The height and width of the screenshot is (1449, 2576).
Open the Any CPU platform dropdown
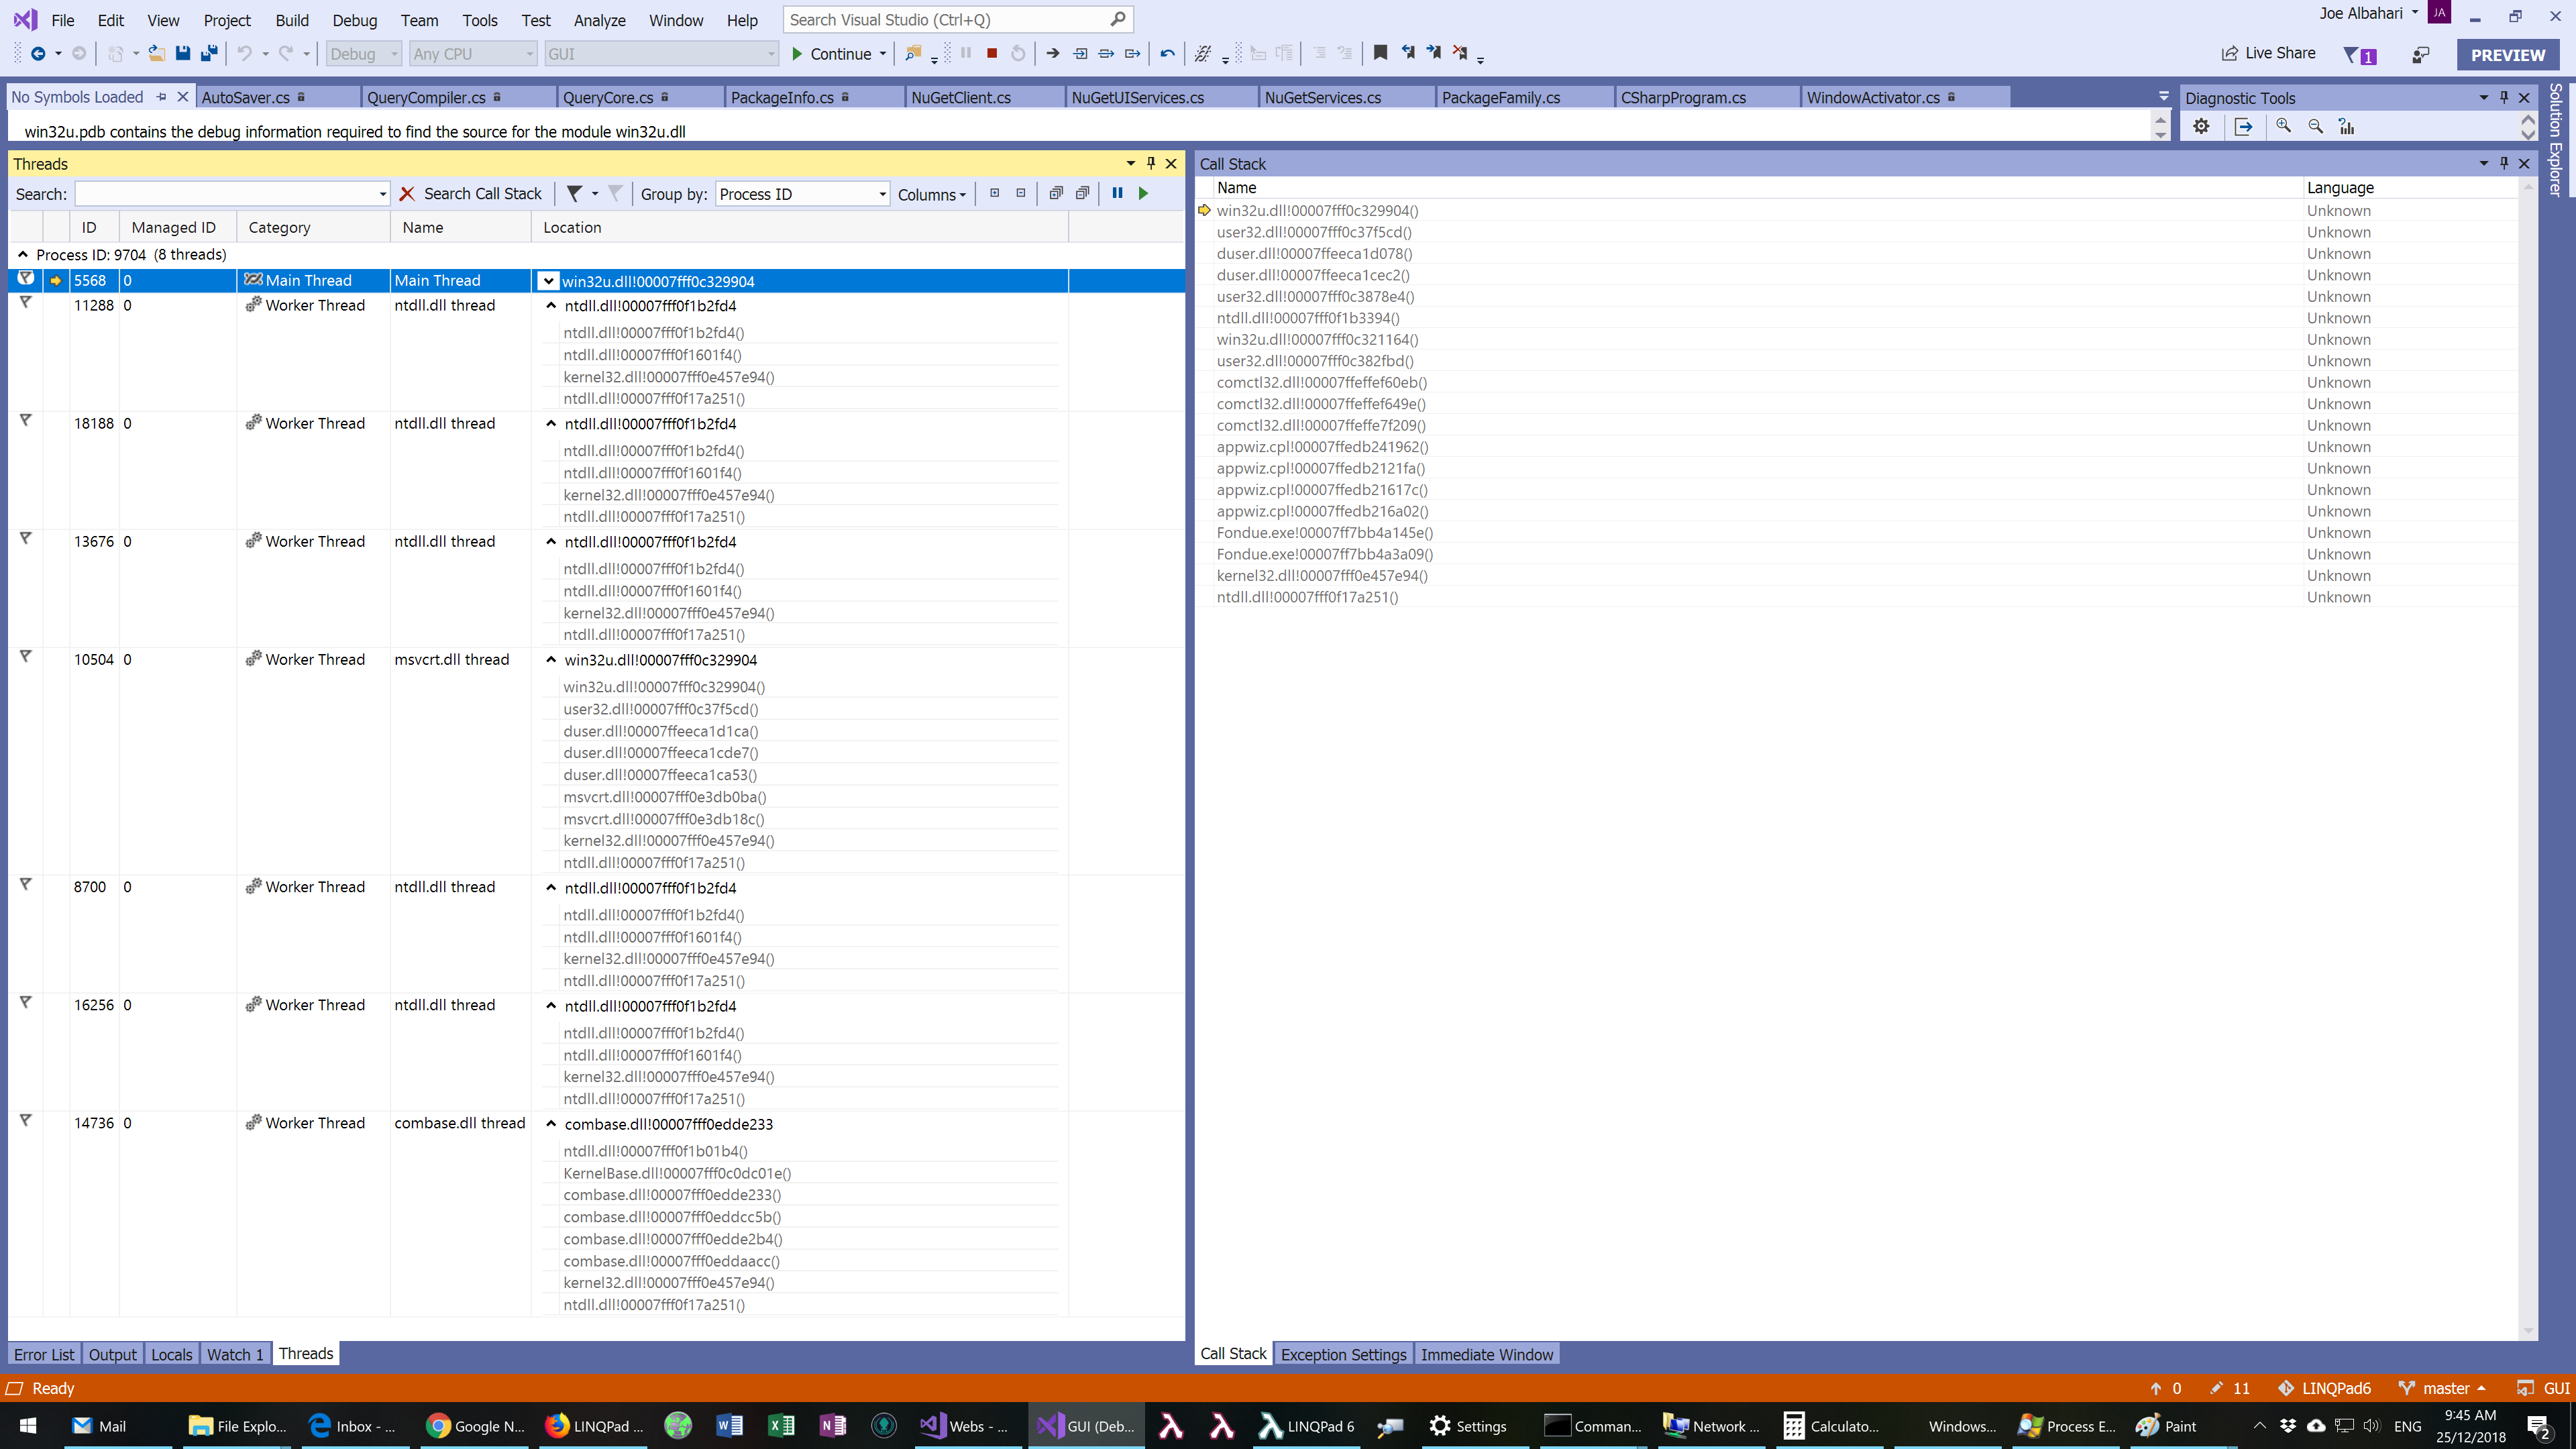(474, 54)
